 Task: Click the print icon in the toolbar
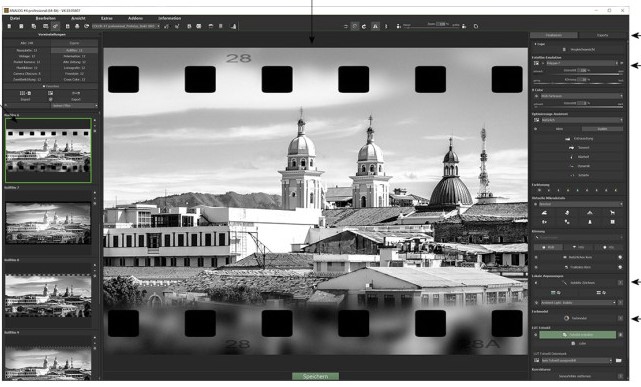(x=77, y=26)
